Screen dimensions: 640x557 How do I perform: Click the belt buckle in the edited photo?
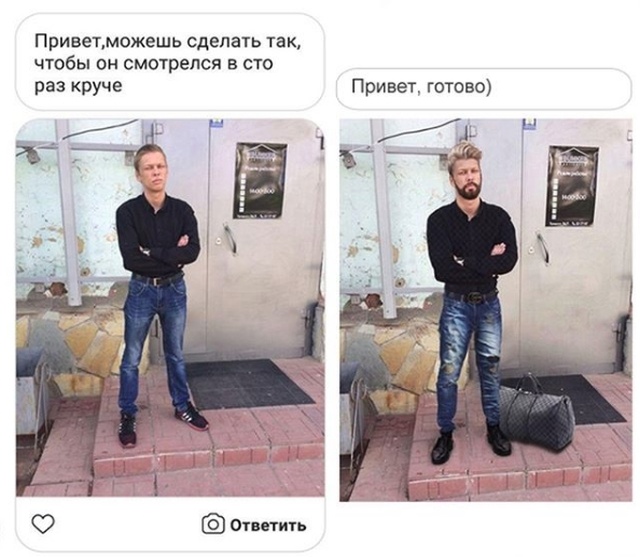[x=475, y=297]
